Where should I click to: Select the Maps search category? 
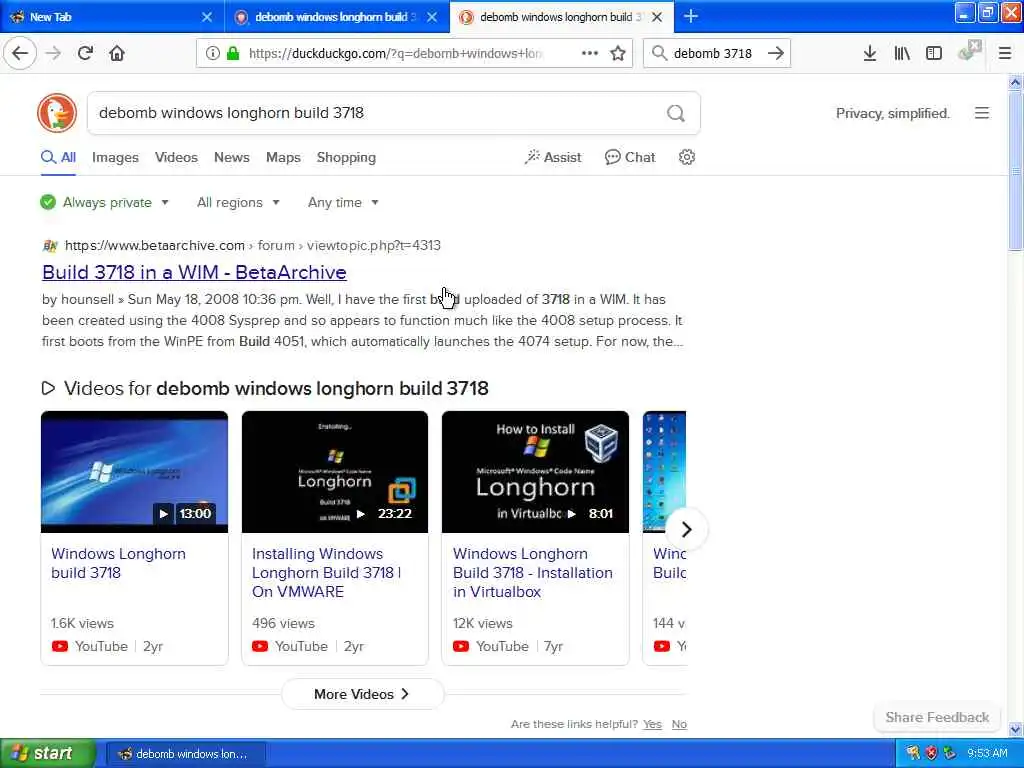click(283, 157)
